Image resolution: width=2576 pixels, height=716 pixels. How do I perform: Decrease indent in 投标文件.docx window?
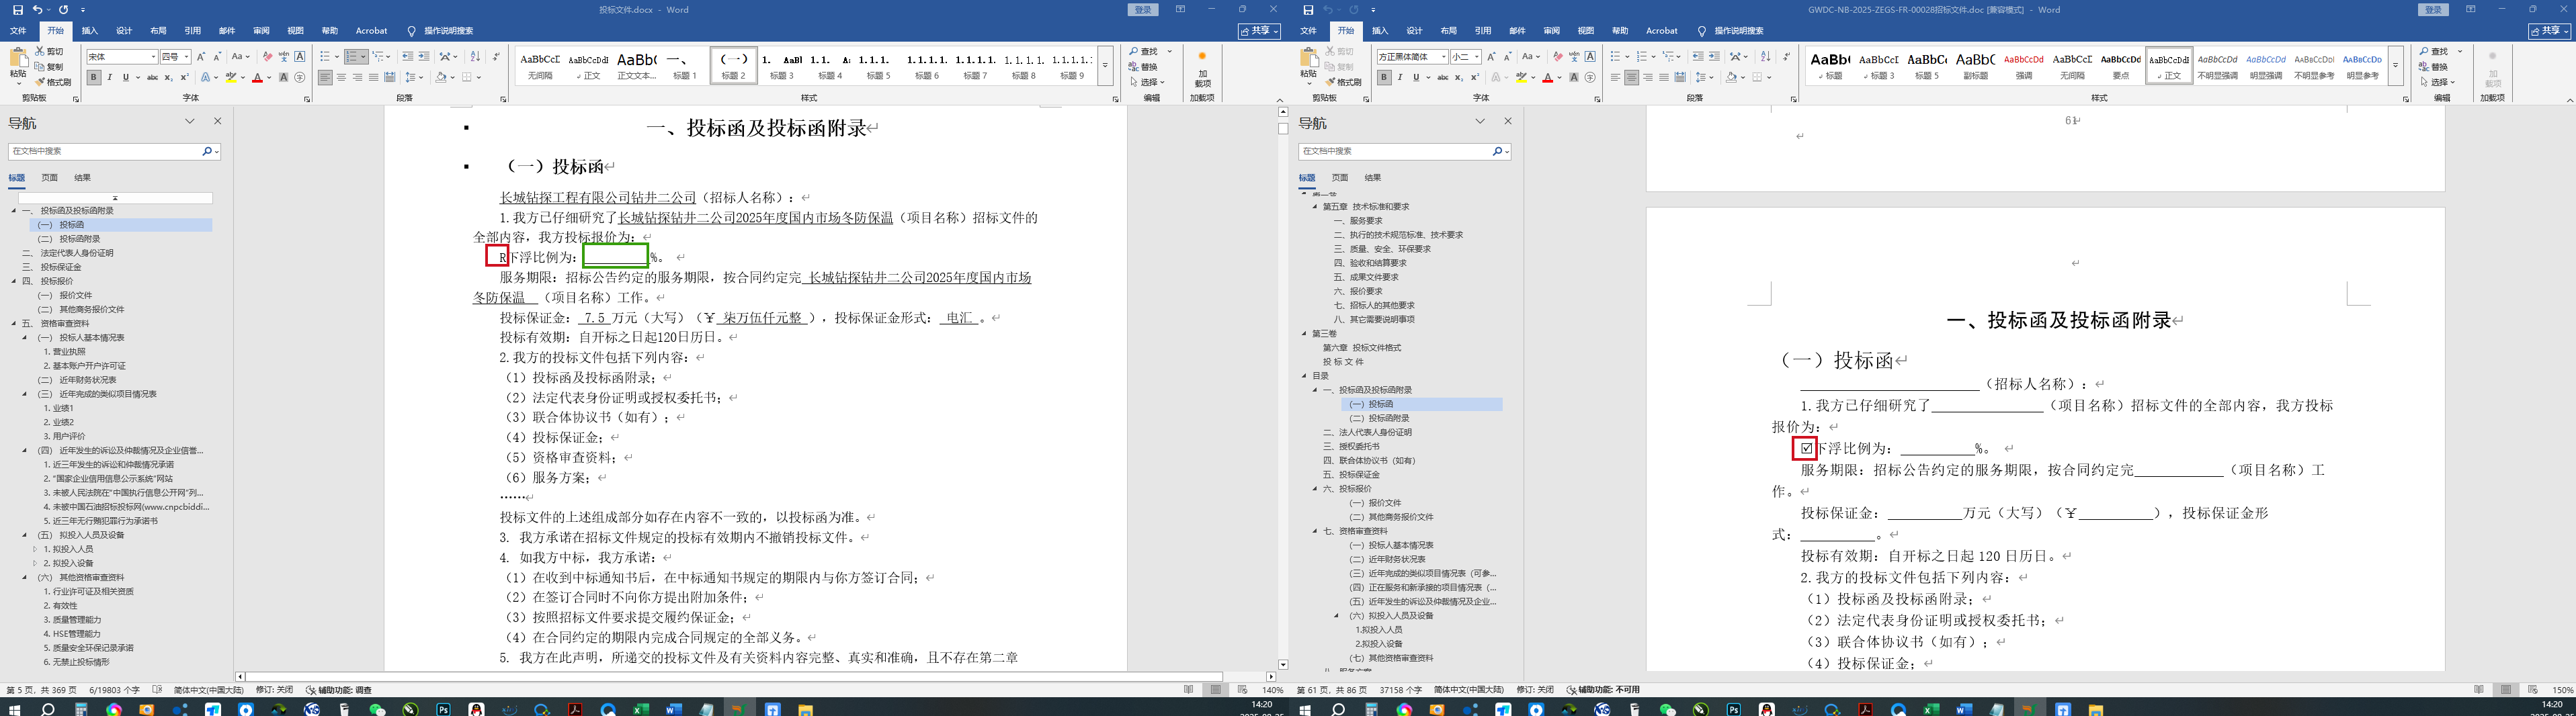click(407, 57)
